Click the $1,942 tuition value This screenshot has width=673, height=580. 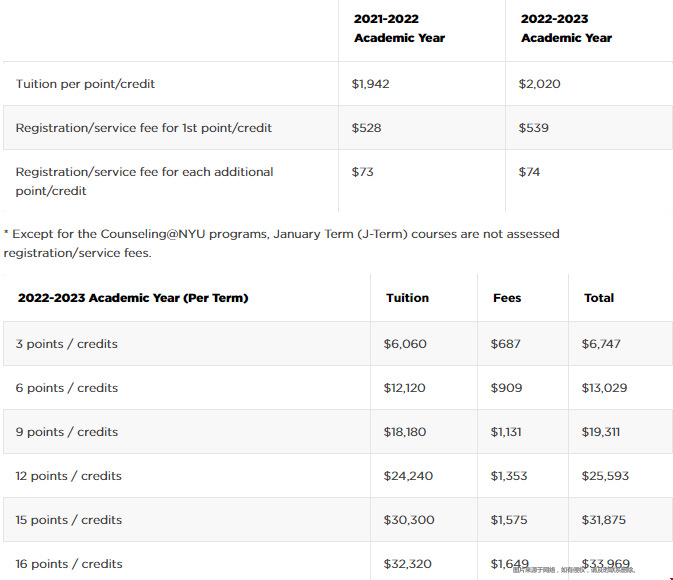(370, 84)
